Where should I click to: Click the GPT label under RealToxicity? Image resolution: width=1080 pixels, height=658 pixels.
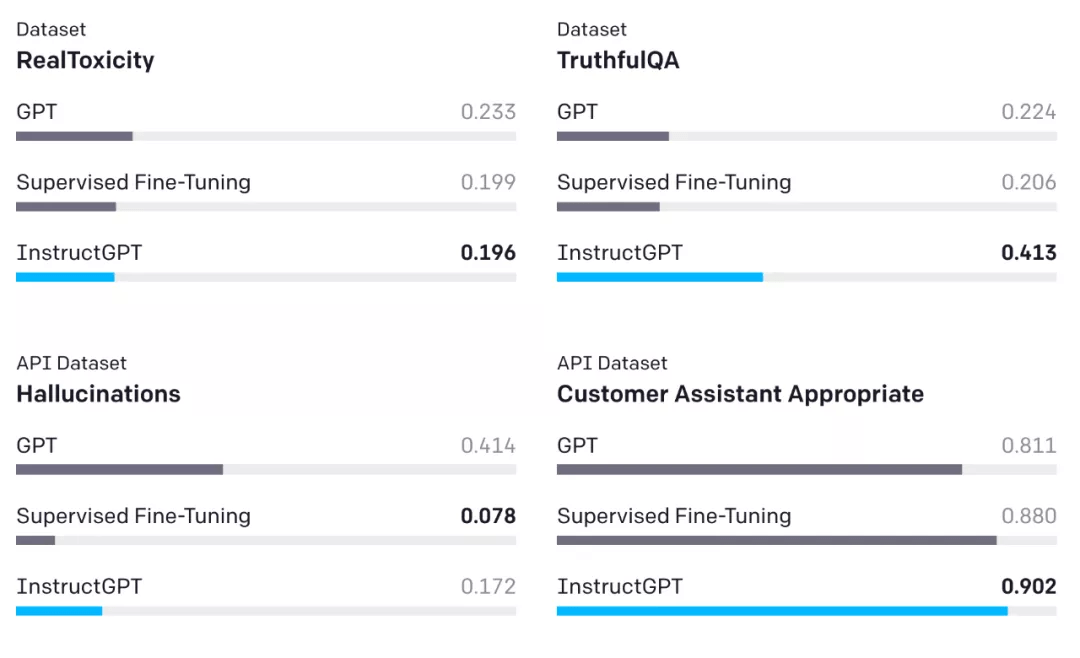37,112
